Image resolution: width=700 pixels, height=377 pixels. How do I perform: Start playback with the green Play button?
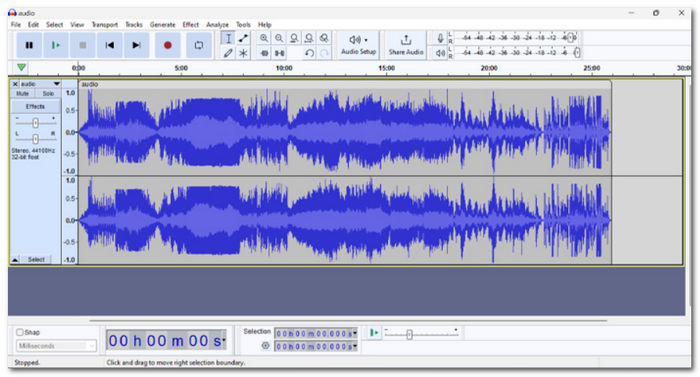(56, 45)
